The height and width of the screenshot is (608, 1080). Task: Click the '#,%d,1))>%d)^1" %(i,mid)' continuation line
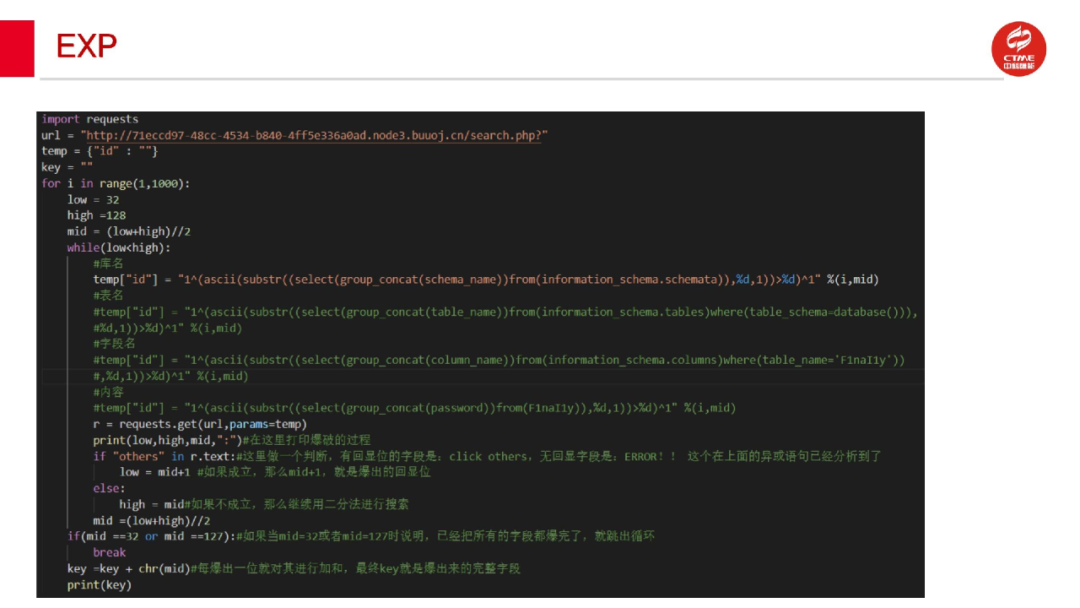(171, 376)
